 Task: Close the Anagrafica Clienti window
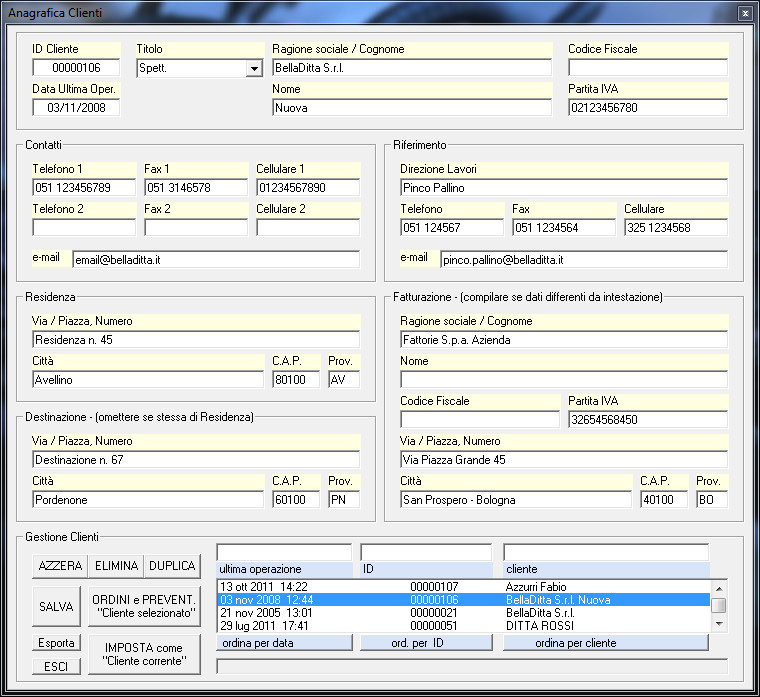[x=744, y=13]
